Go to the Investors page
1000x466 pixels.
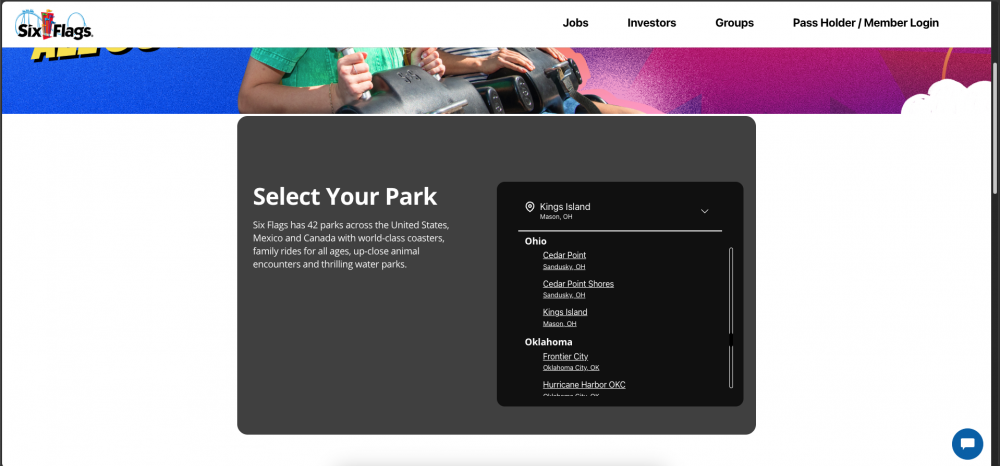click(x=651, y=23)
